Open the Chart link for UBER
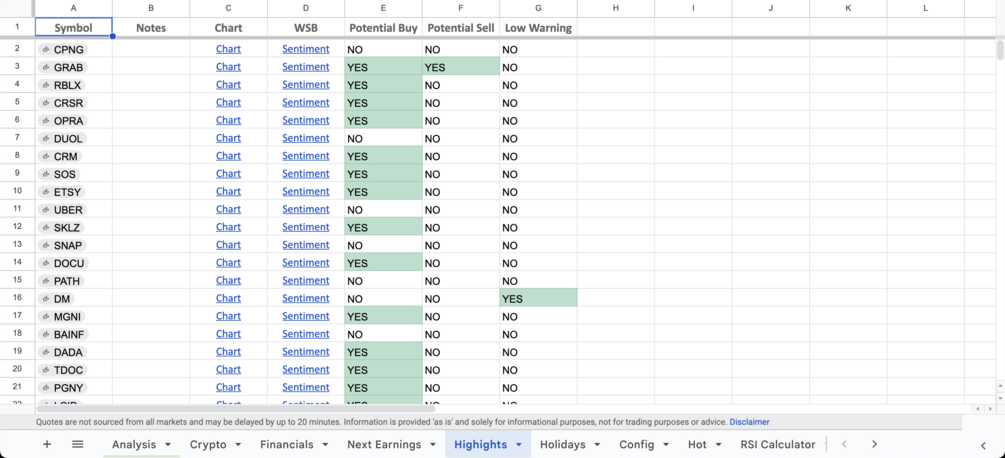The image size is (1005, 458). (x=228, y=209)
